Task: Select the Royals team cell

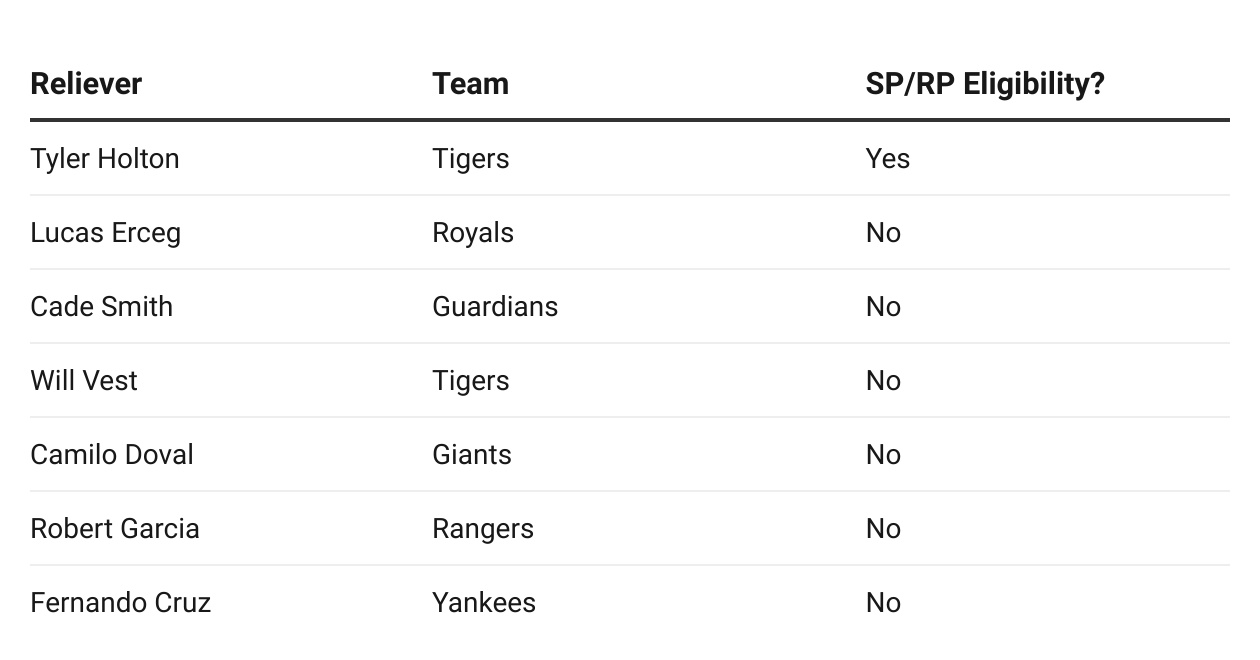Action: click(x=472, y=233)
